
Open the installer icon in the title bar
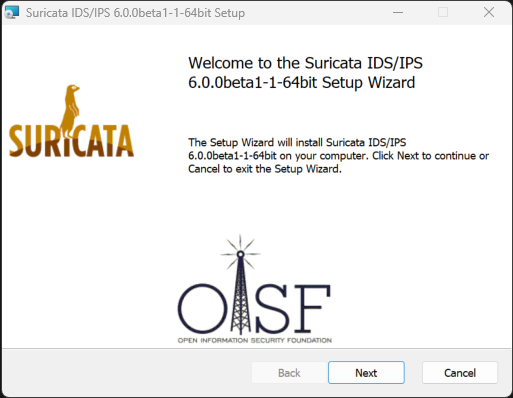(x=12, y=13)
